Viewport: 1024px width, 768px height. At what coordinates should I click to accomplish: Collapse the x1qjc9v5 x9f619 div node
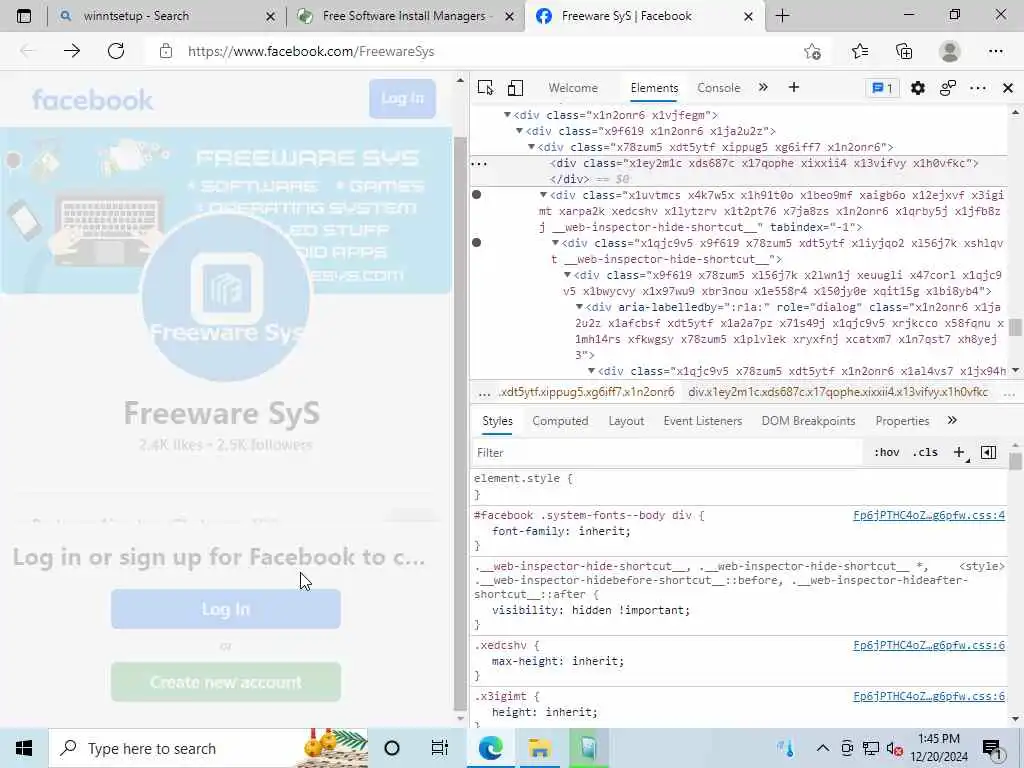coord(555,242)
